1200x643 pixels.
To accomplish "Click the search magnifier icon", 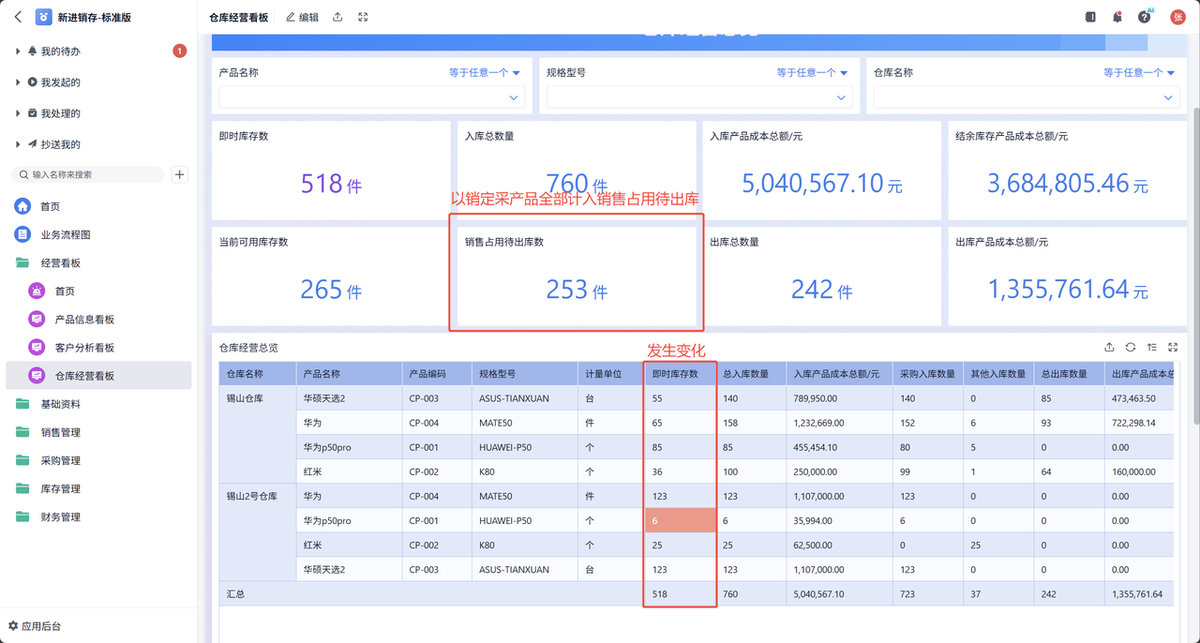I will coord(23,174).
